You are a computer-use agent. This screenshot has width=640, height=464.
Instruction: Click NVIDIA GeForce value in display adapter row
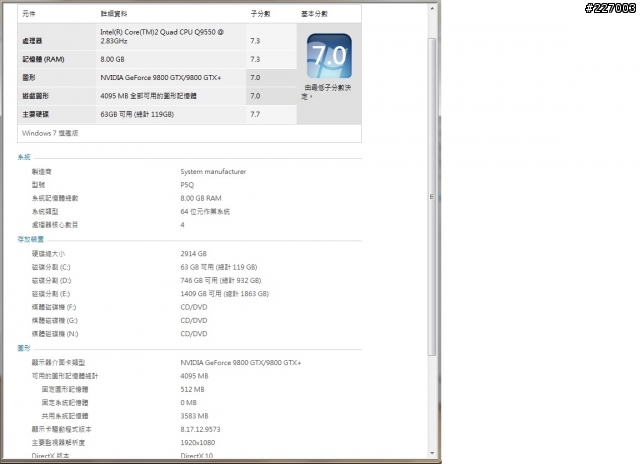pyautogui.click(x=240, y=363)
